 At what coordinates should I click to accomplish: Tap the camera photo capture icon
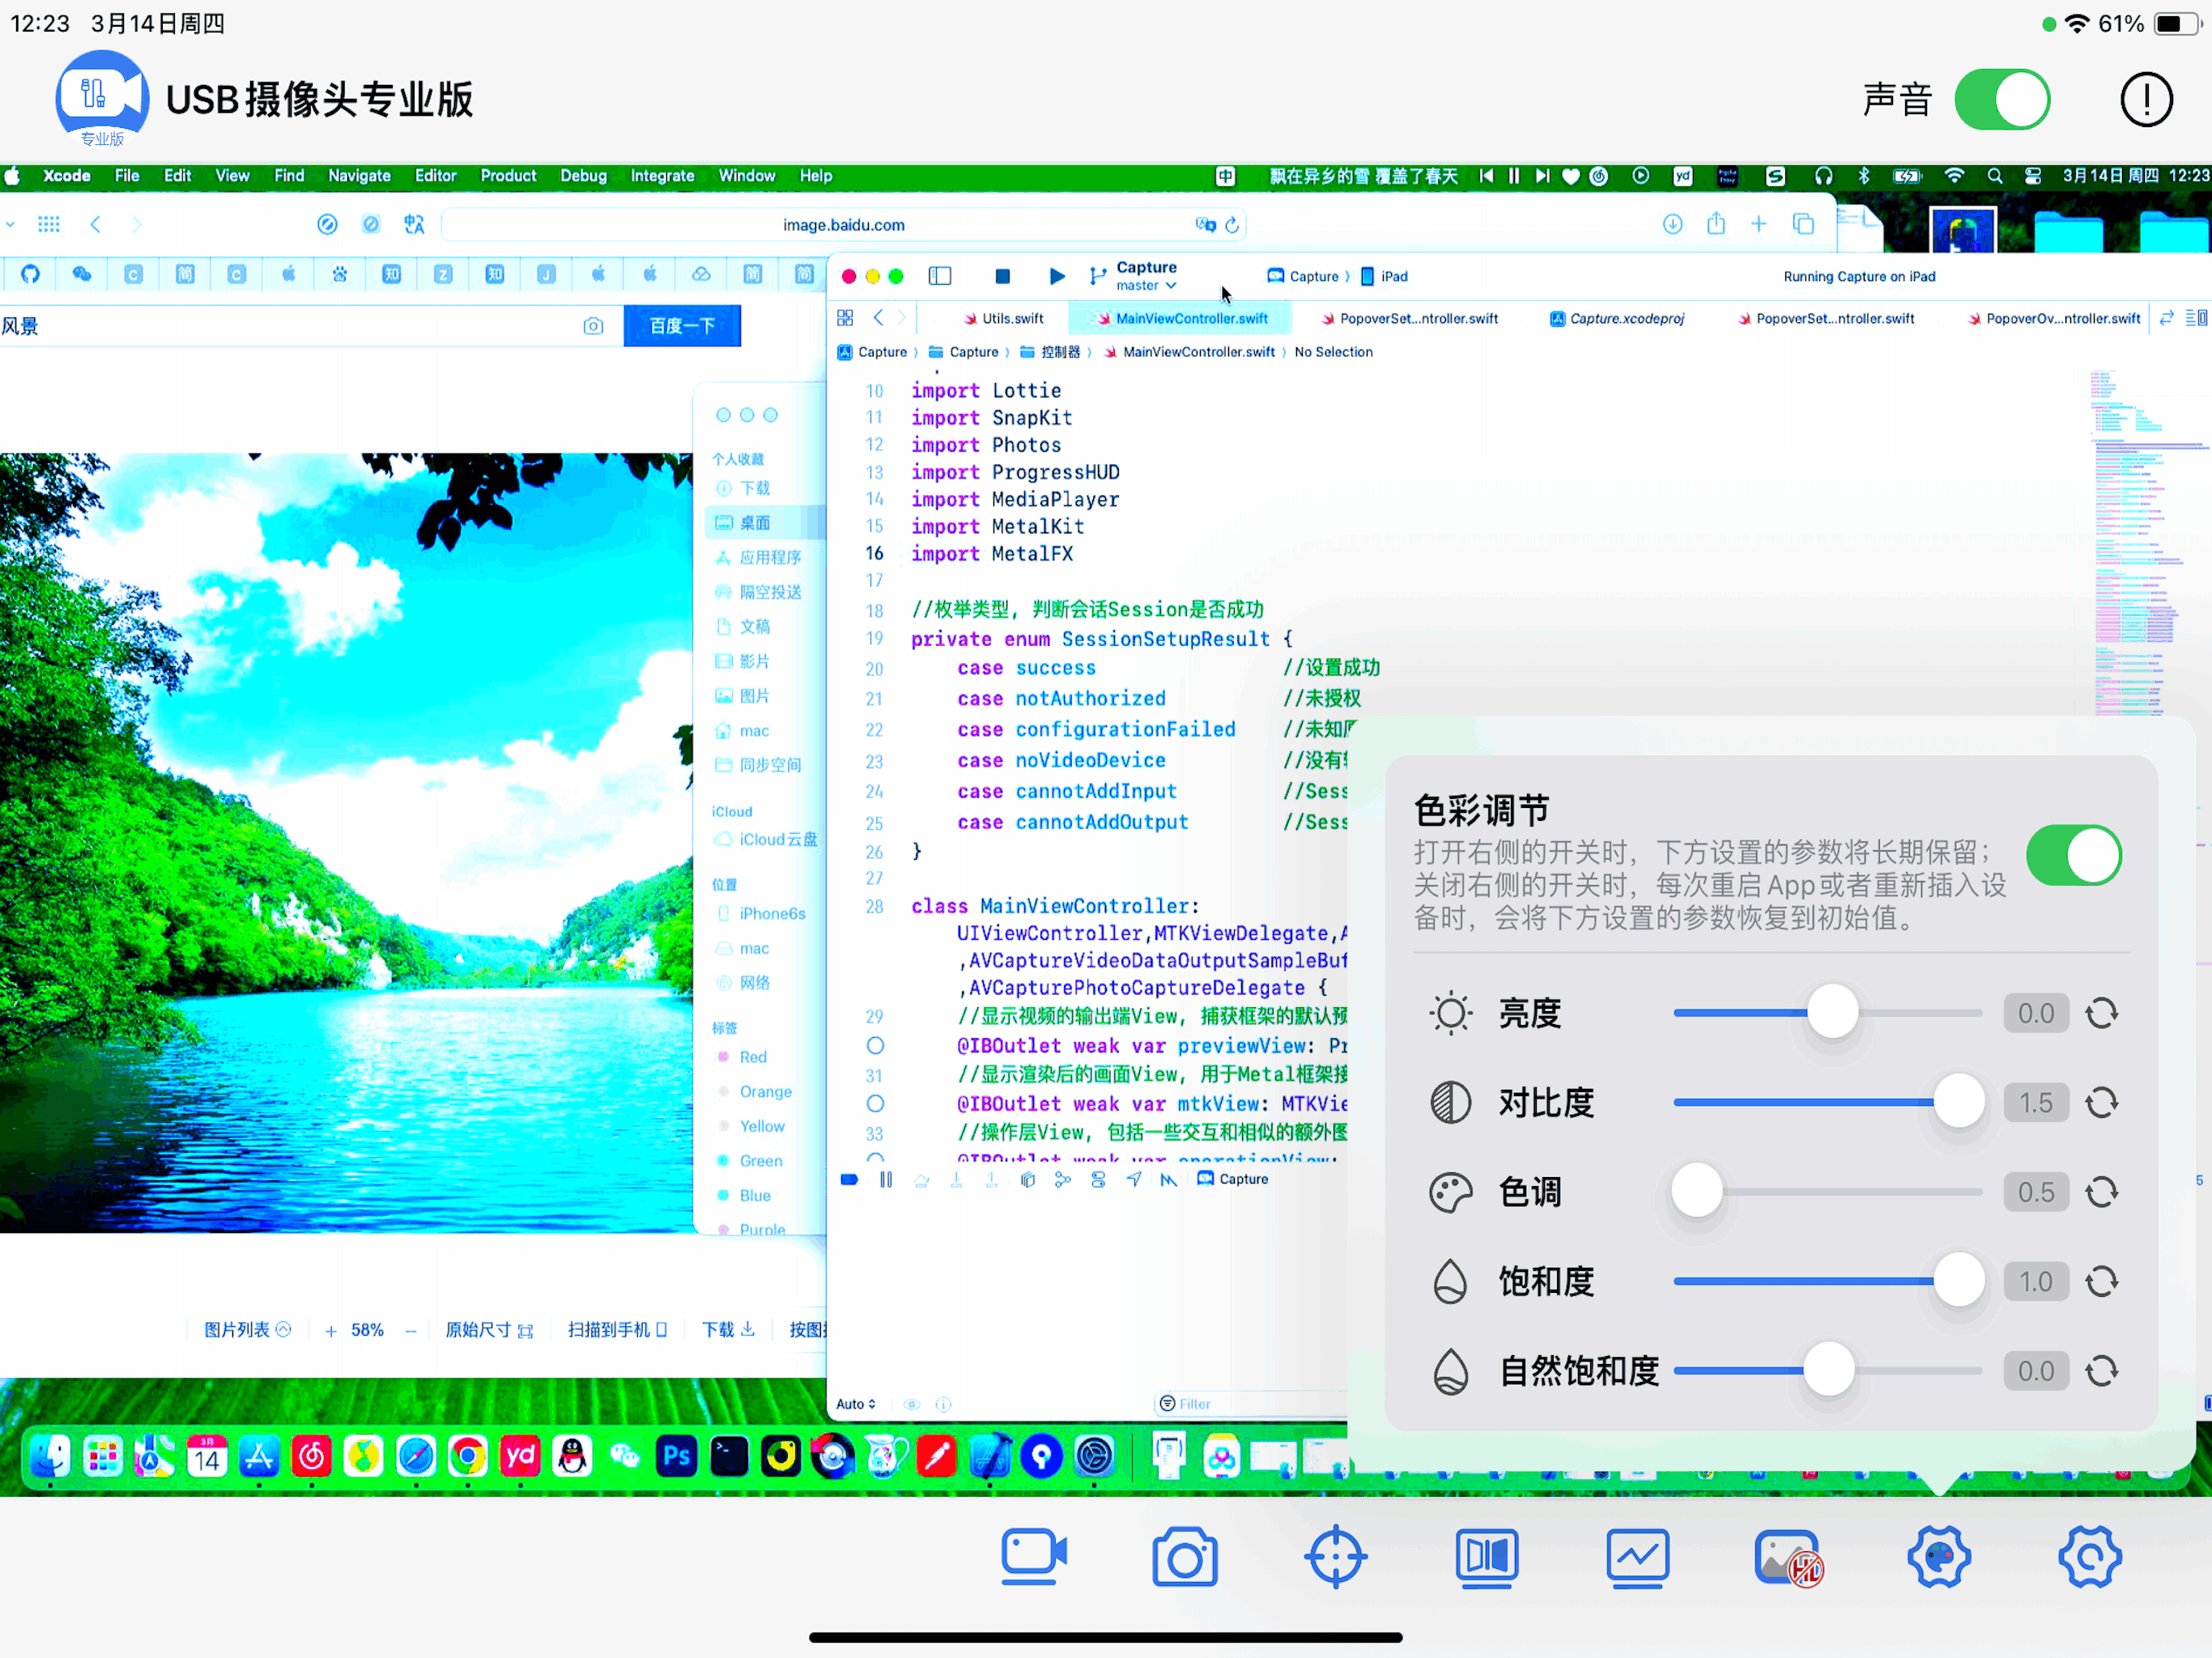tap(1185, 1557)
